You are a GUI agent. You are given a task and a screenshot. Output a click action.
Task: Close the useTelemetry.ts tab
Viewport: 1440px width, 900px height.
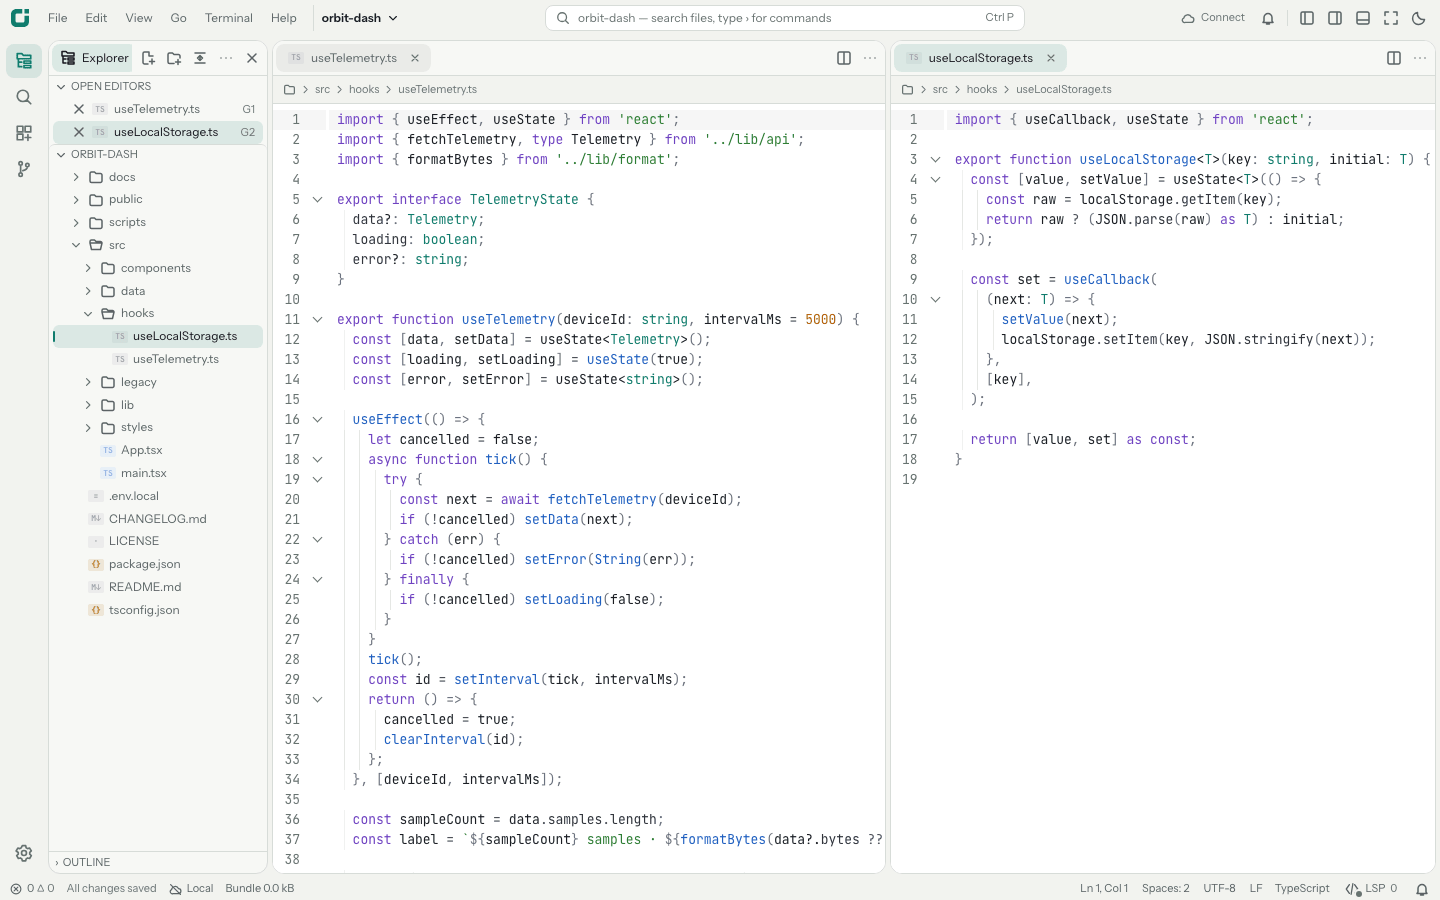415,58
